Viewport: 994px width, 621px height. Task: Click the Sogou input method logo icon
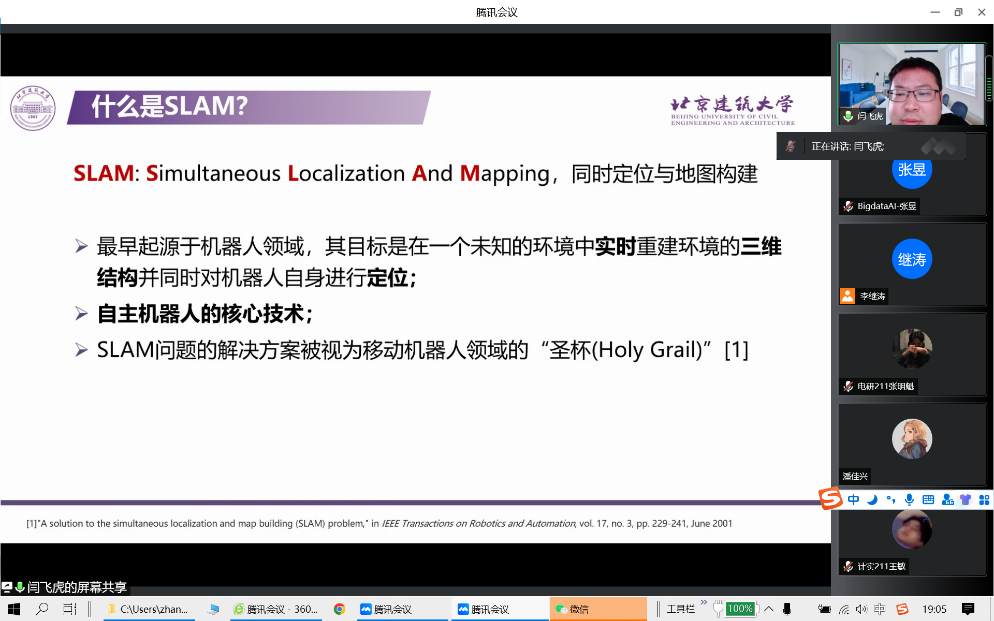830,498
